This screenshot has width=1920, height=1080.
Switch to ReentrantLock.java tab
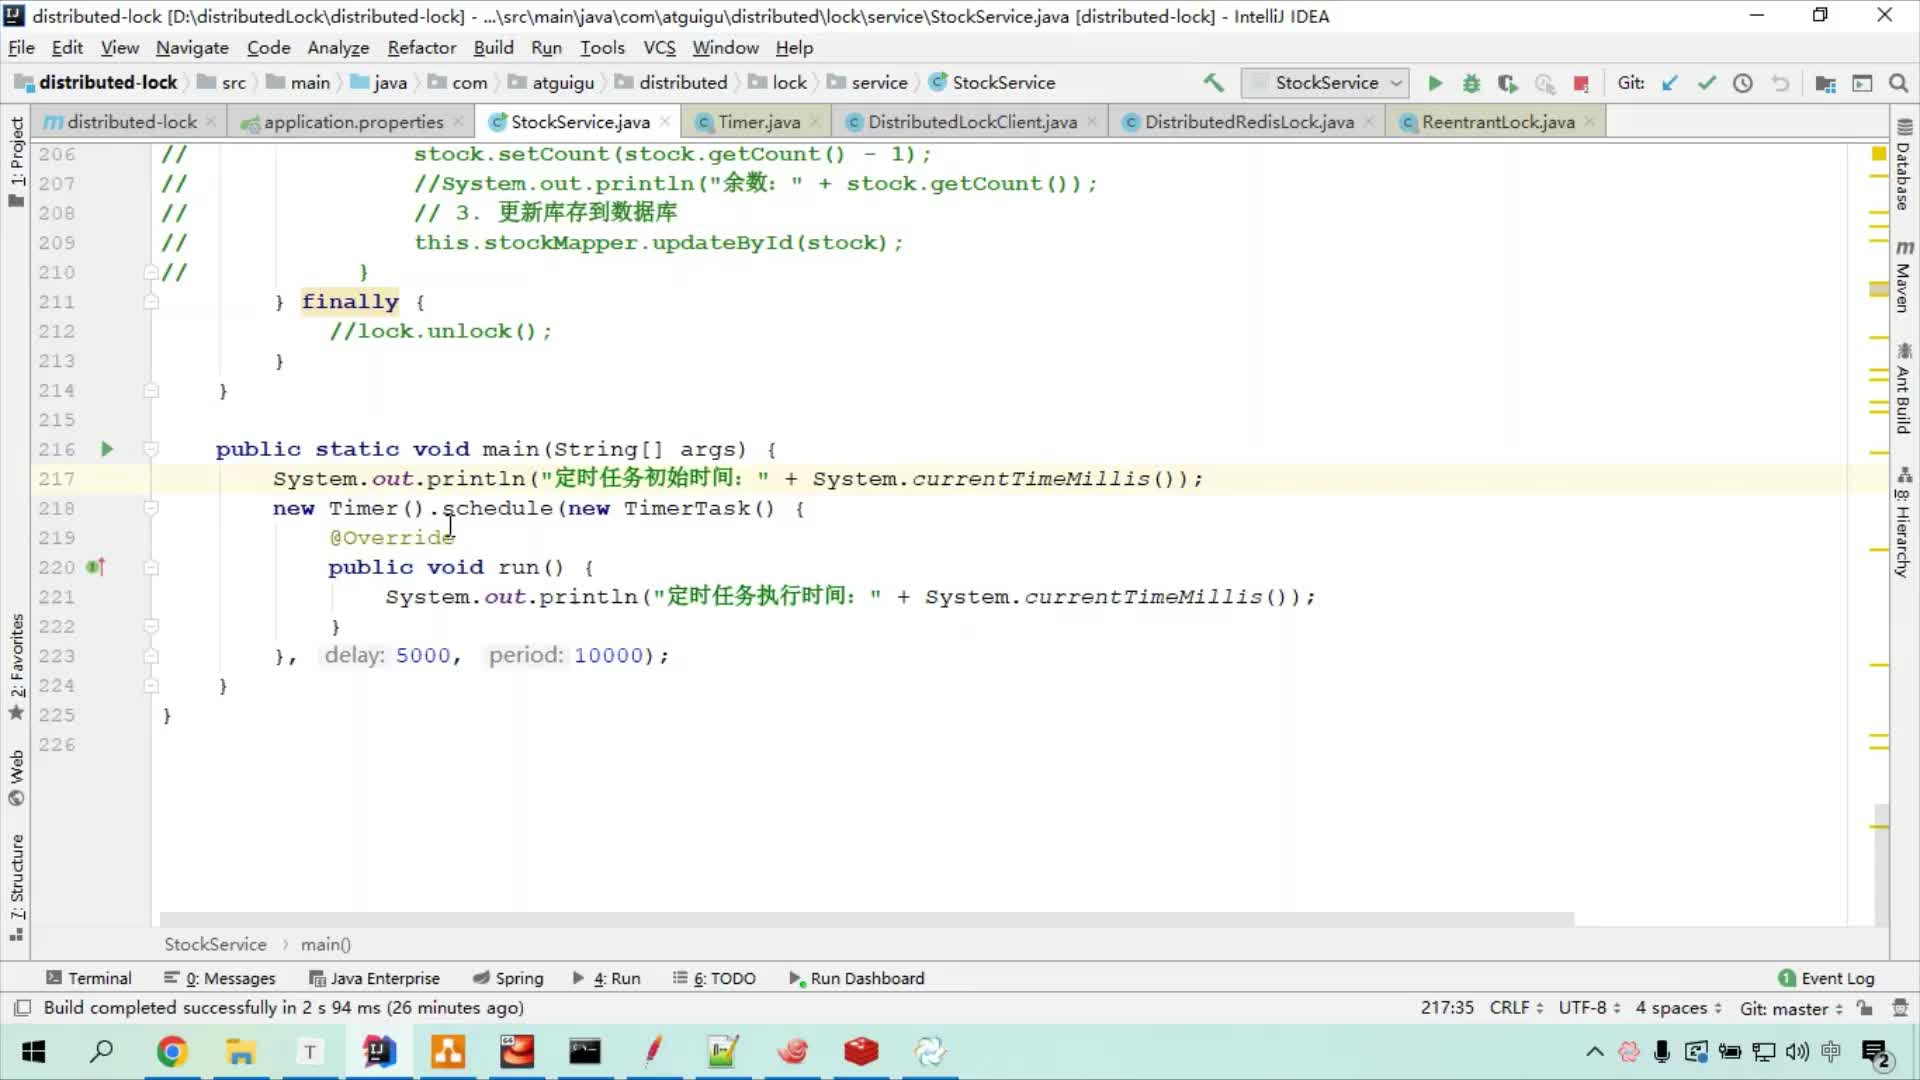click(x=1498, y=122)
